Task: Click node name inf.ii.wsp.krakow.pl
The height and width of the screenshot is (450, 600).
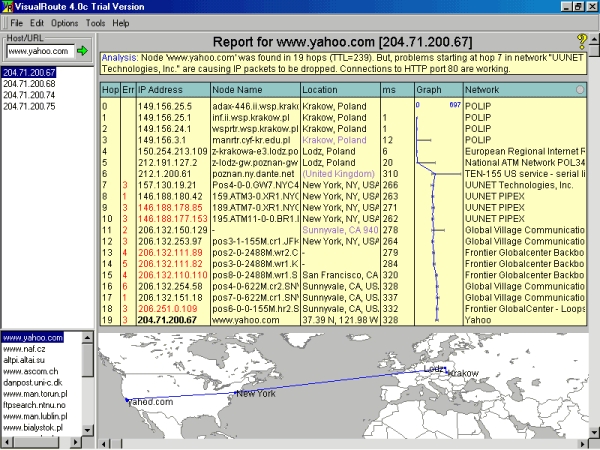Action: click(251, 117)
